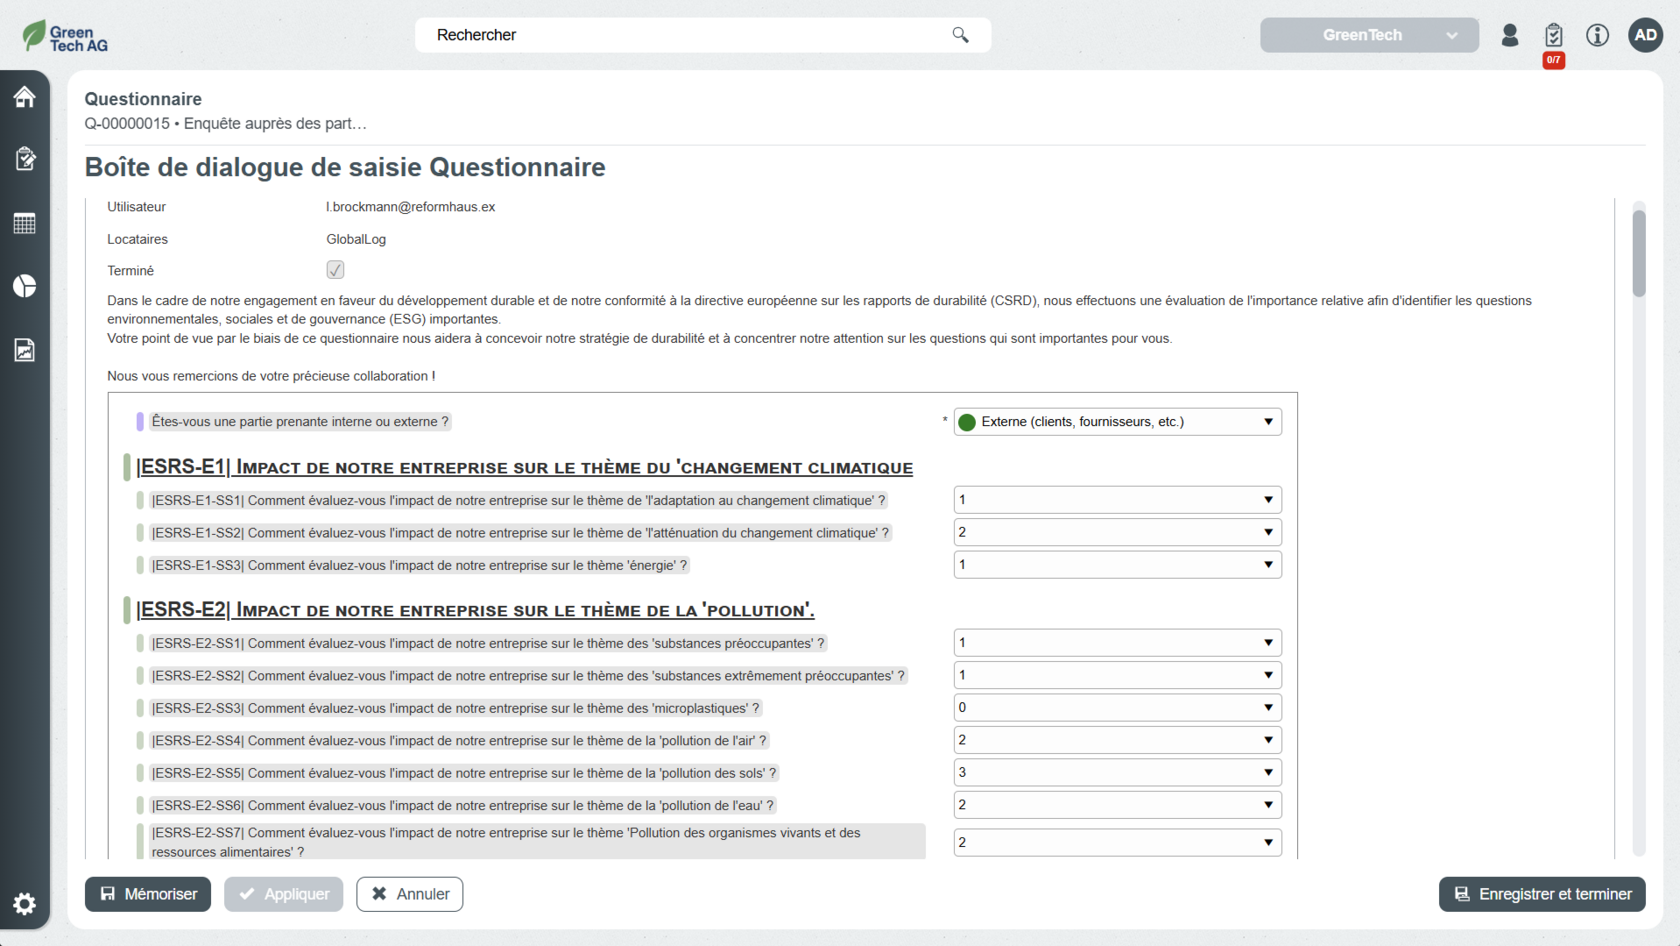Toggle the Terminé checkbox

click(x=335, y=270)
